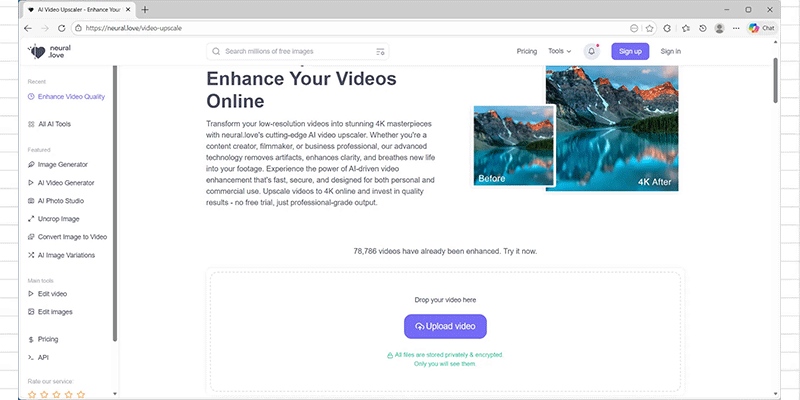Viewport: 800px width, 400px height.
Task: Expand Edit video in Main tools
Action: click(x=52, y=293)
